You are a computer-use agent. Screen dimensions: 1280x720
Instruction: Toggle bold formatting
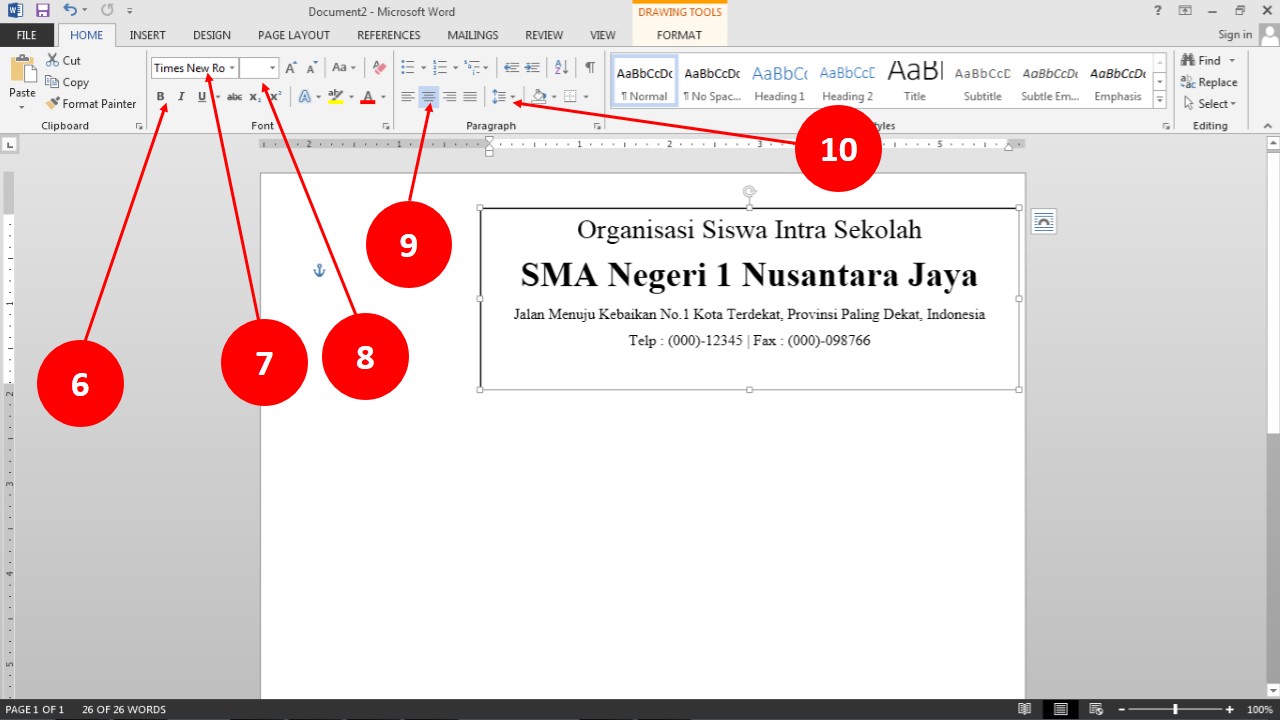[160, 97]
